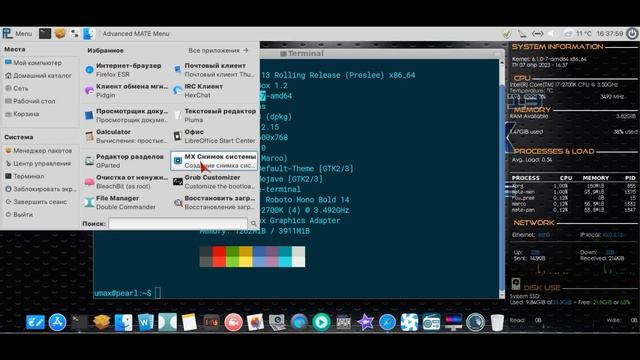Click the Advanced MATE Menu taskbar entry
Image resolution: width=640 pixels, height=360 pixels.
[136, 33]
